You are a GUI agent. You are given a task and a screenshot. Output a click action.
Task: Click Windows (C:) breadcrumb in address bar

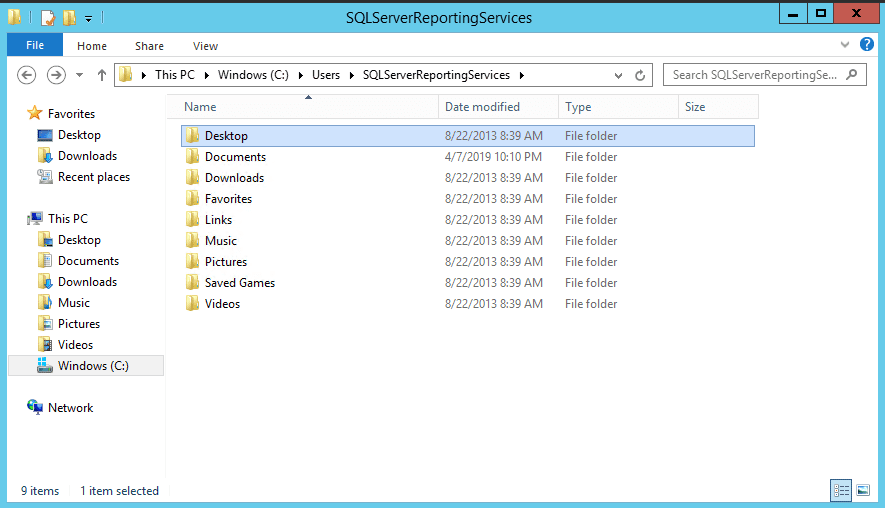(253, 75)
